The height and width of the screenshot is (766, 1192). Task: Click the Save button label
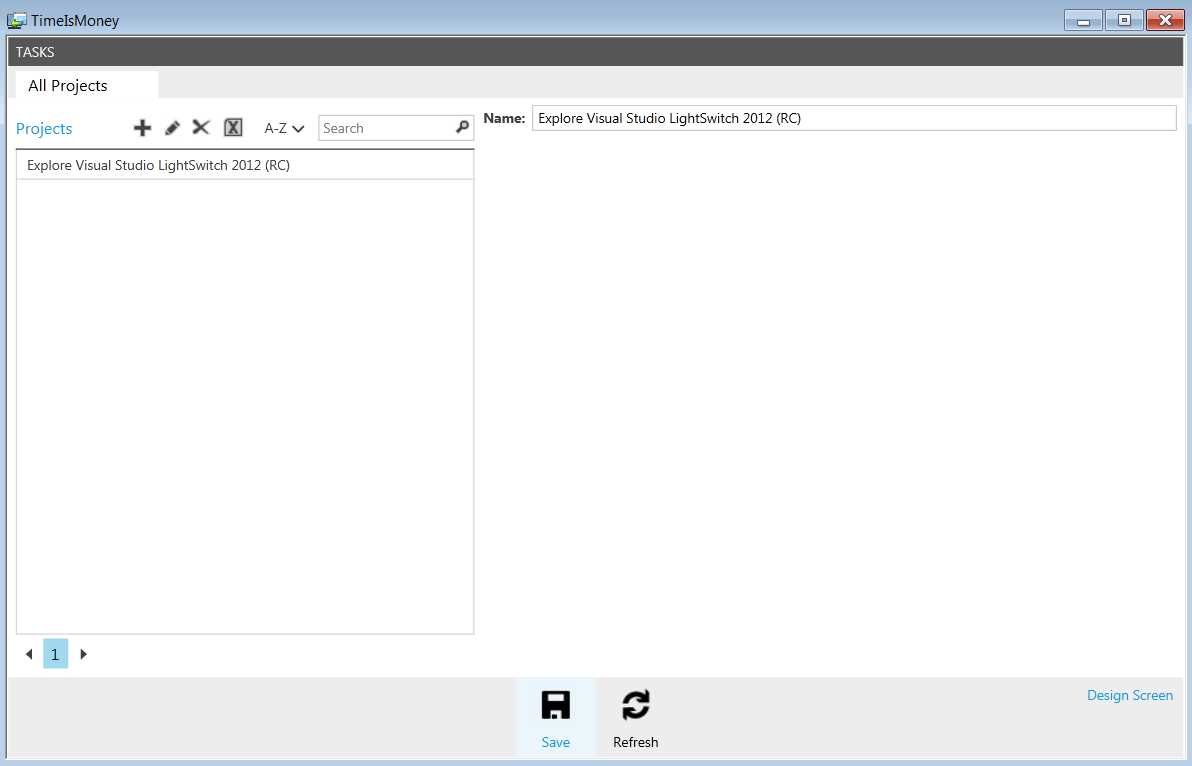coord(555,742)
